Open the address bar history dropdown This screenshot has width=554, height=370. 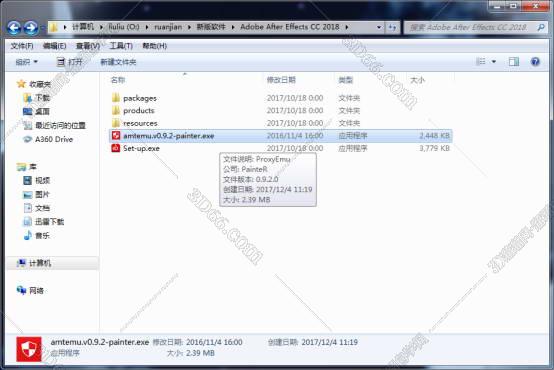[x=379, y=27]
